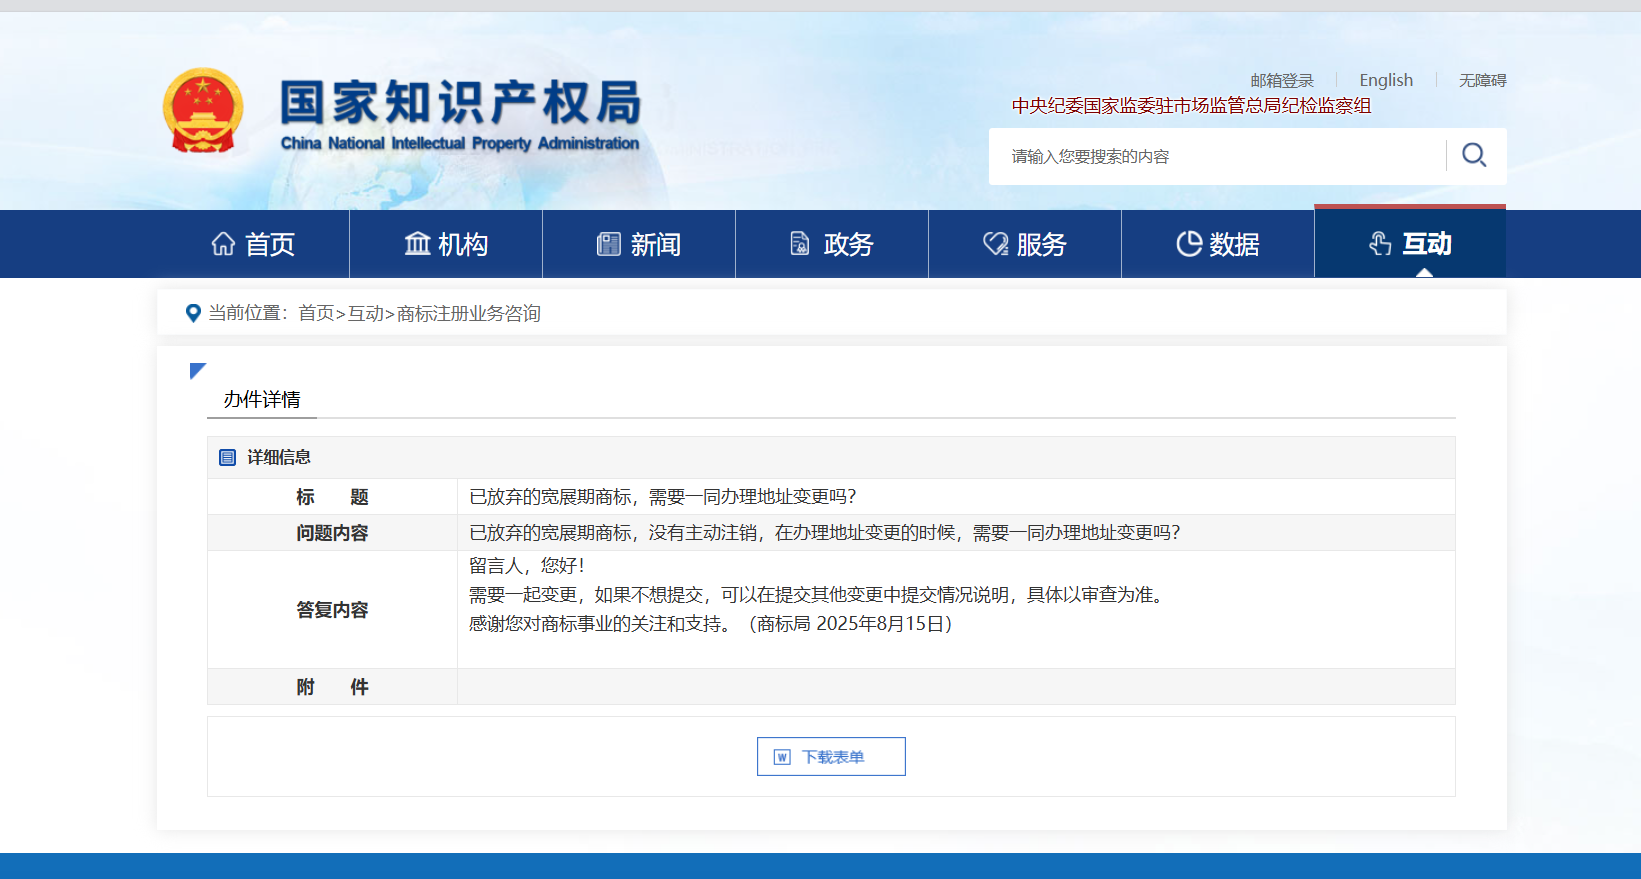Viewport: 1641px width, 879px height.
Task: Click the document icon beside 政务
Action: (x=800, y=244)
